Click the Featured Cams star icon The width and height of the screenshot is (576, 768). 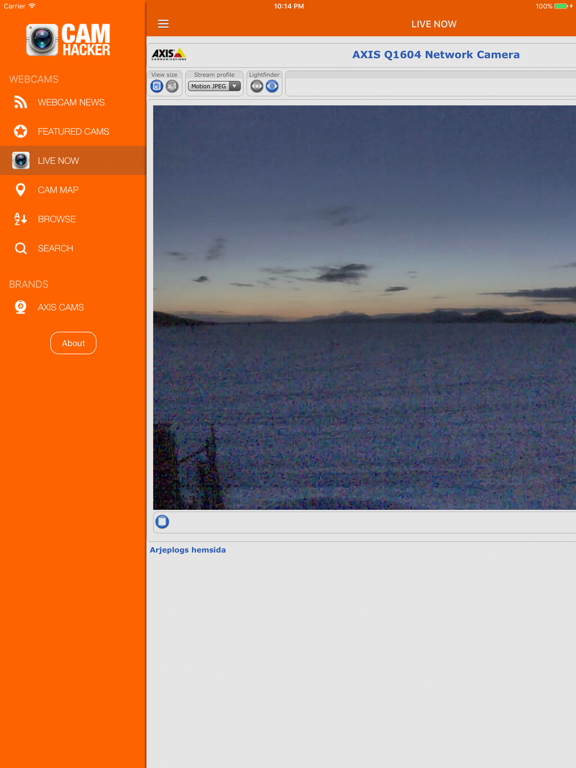(21, 131)
